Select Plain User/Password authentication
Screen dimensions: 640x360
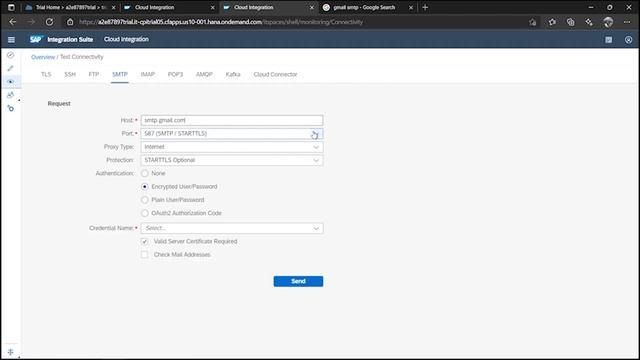[x=144, y=200]
